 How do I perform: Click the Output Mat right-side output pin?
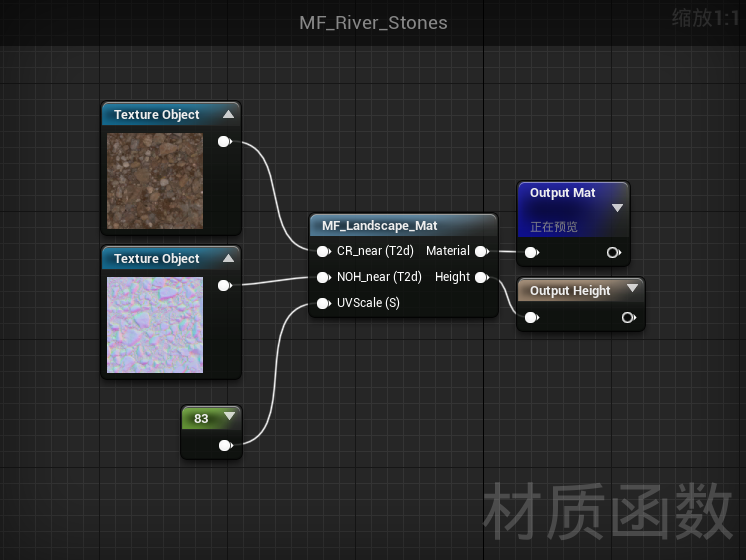pyautogui.click(x=614, y=253)
